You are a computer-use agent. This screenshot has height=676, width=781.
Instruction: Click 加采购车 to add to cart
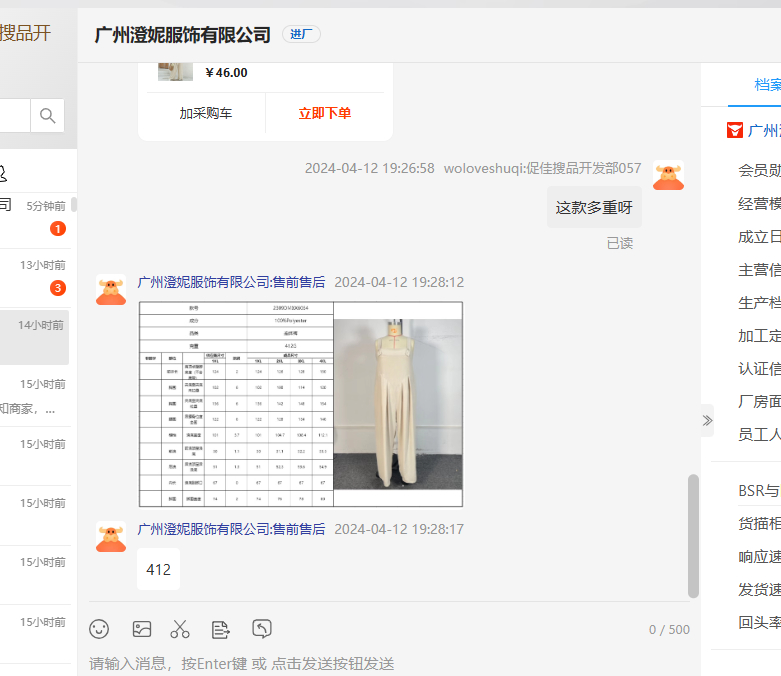[206, 114]
